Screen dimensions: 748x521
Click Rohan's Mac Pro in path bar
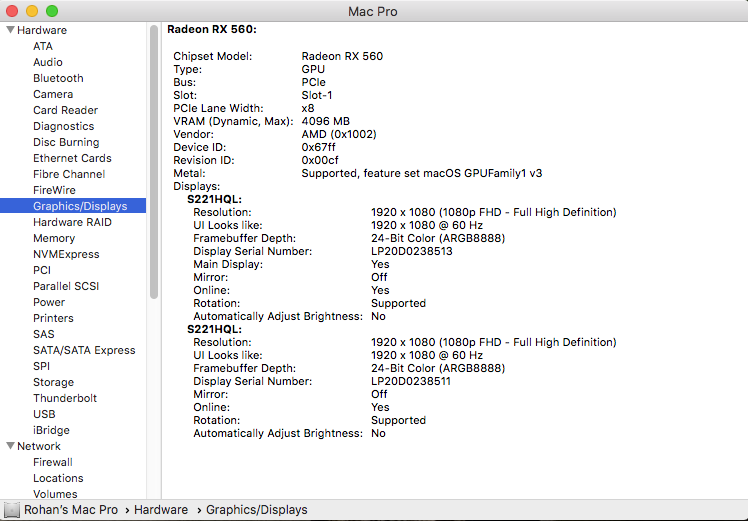[71, 510]
